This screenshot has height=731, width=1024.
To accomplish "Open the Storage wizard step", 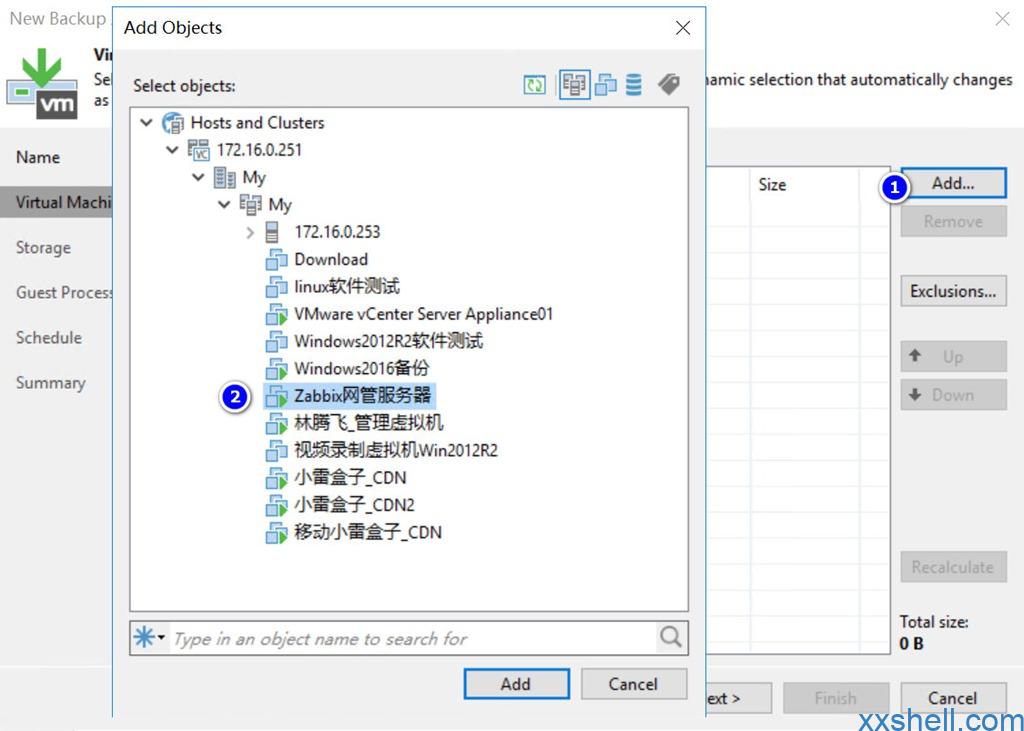I will click(x=43, y=248).
